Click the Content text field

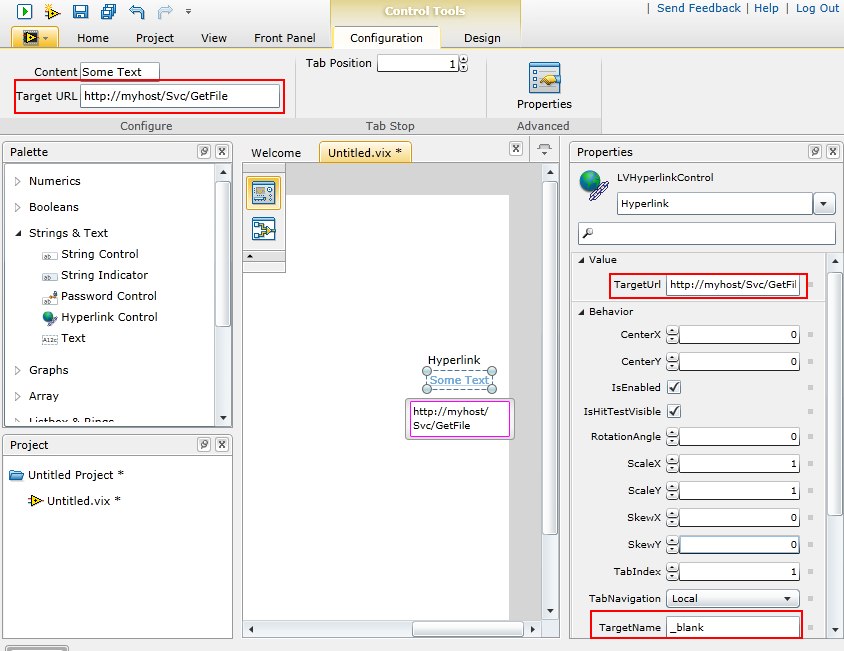(x=119, y=72)
